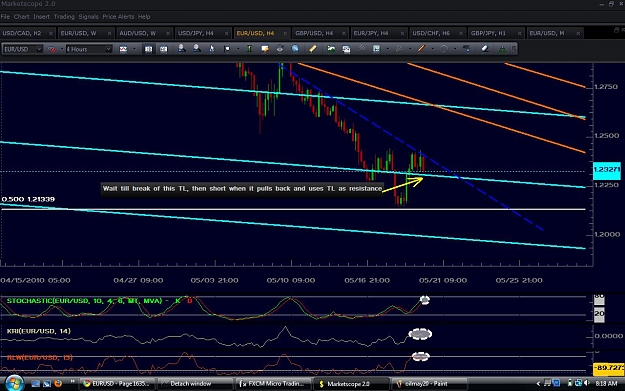Click the volume icon in system tray
This screenshot has height=391, width=625.
(586, 383)
